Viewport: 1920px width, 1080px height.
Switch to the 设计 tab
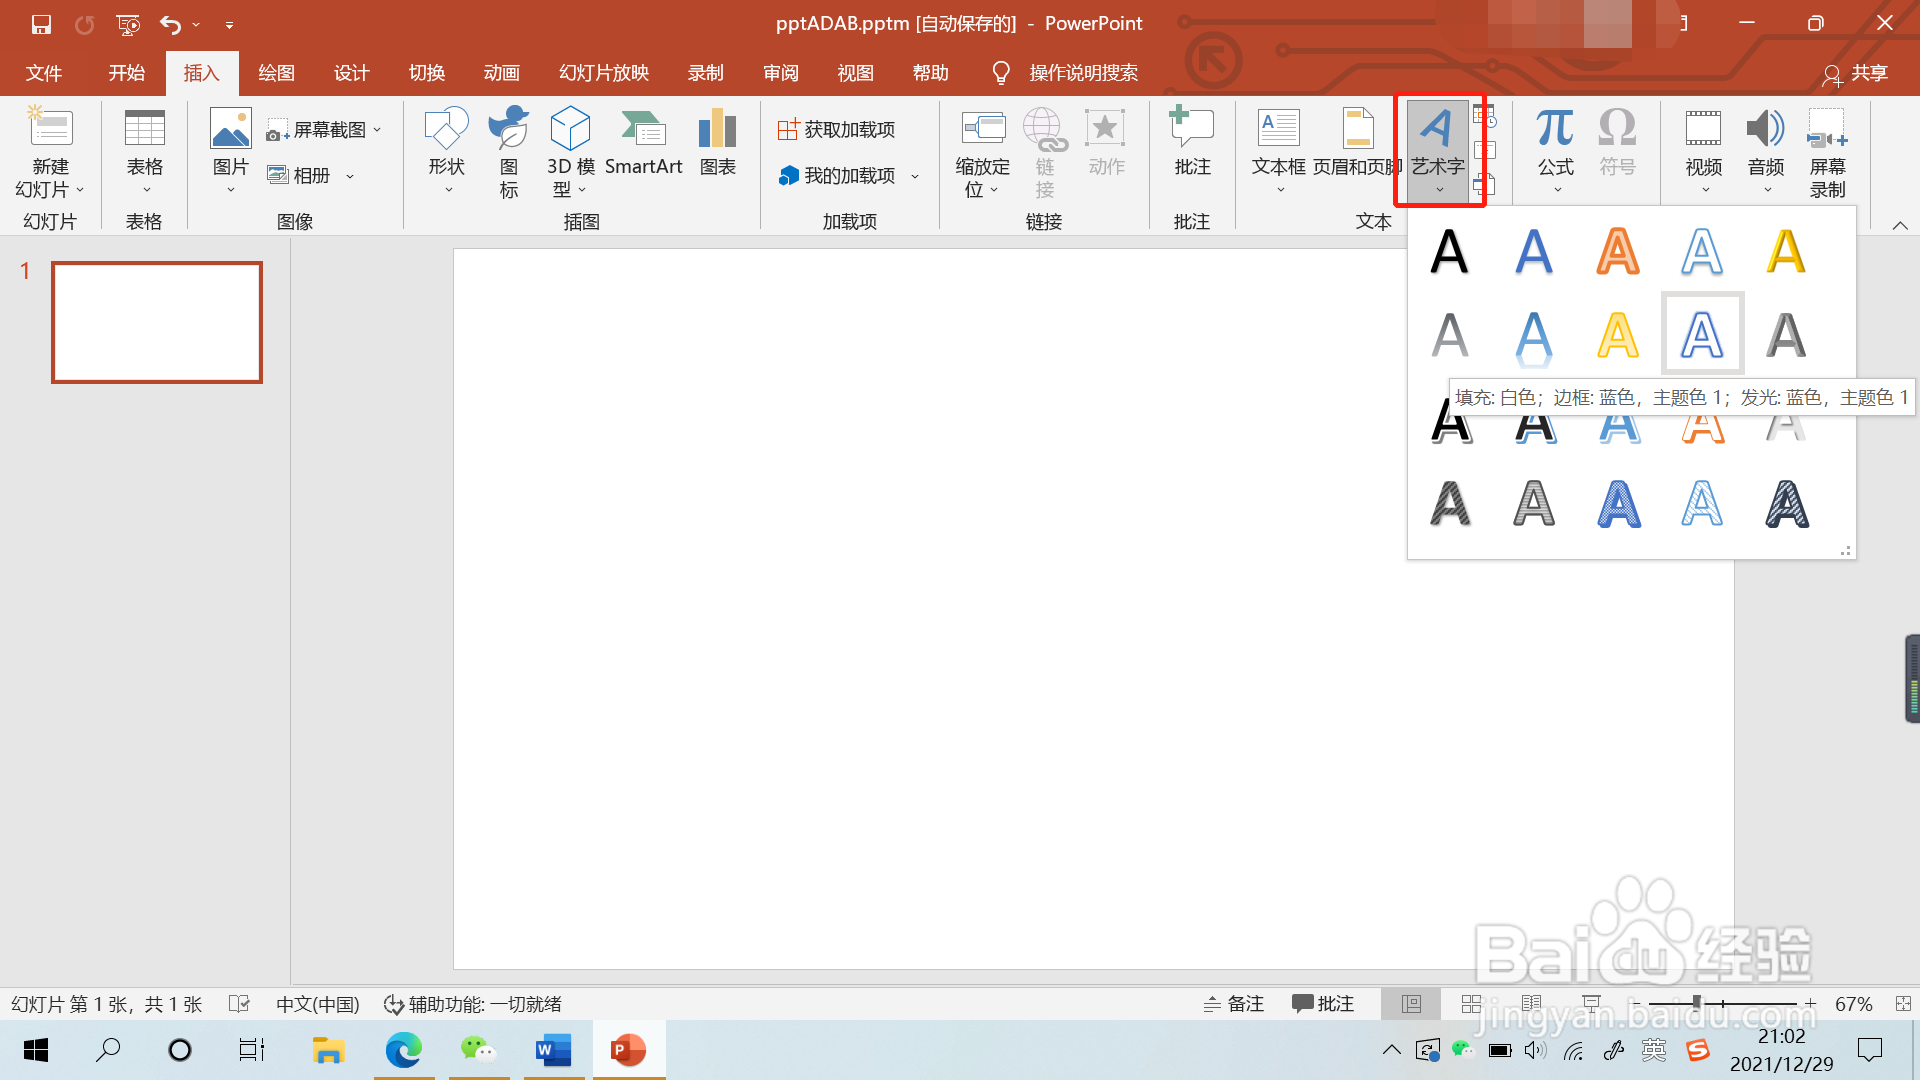click(x=351, y=73)
